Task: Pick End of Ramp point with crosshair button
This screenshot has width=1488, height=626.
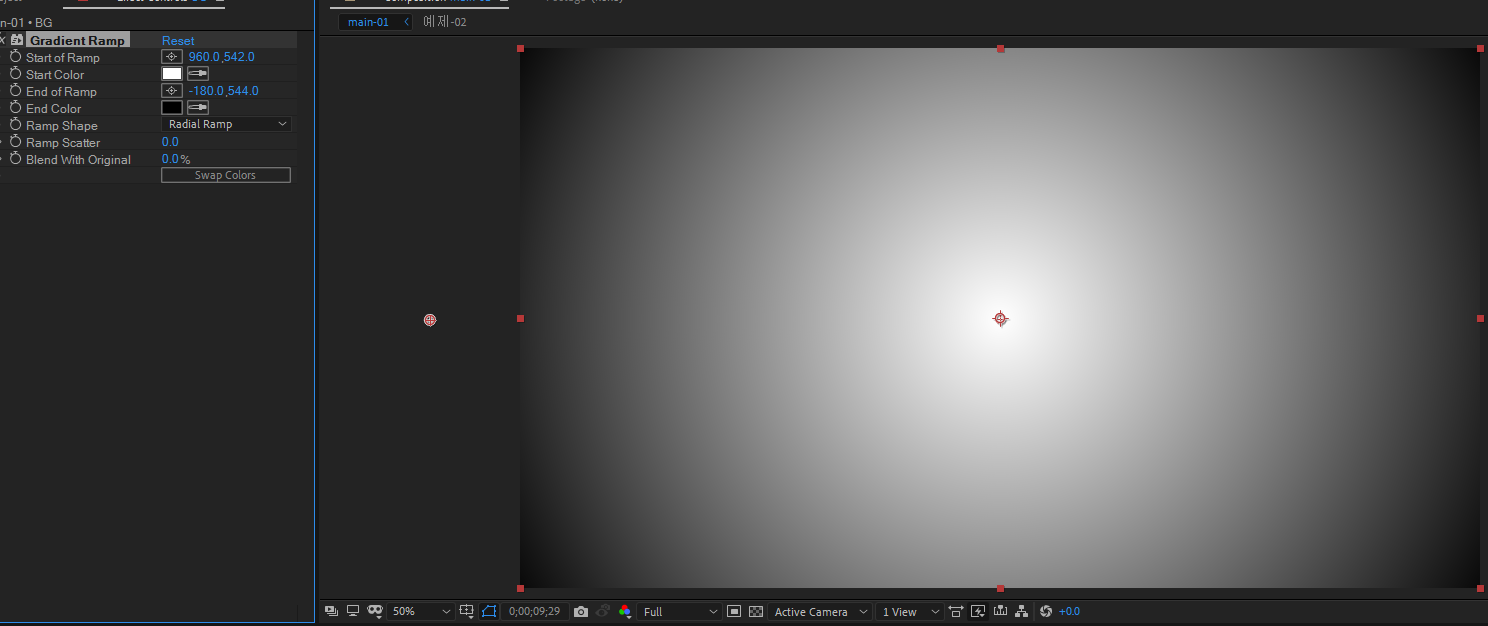Action: click(x=172, y=91)
